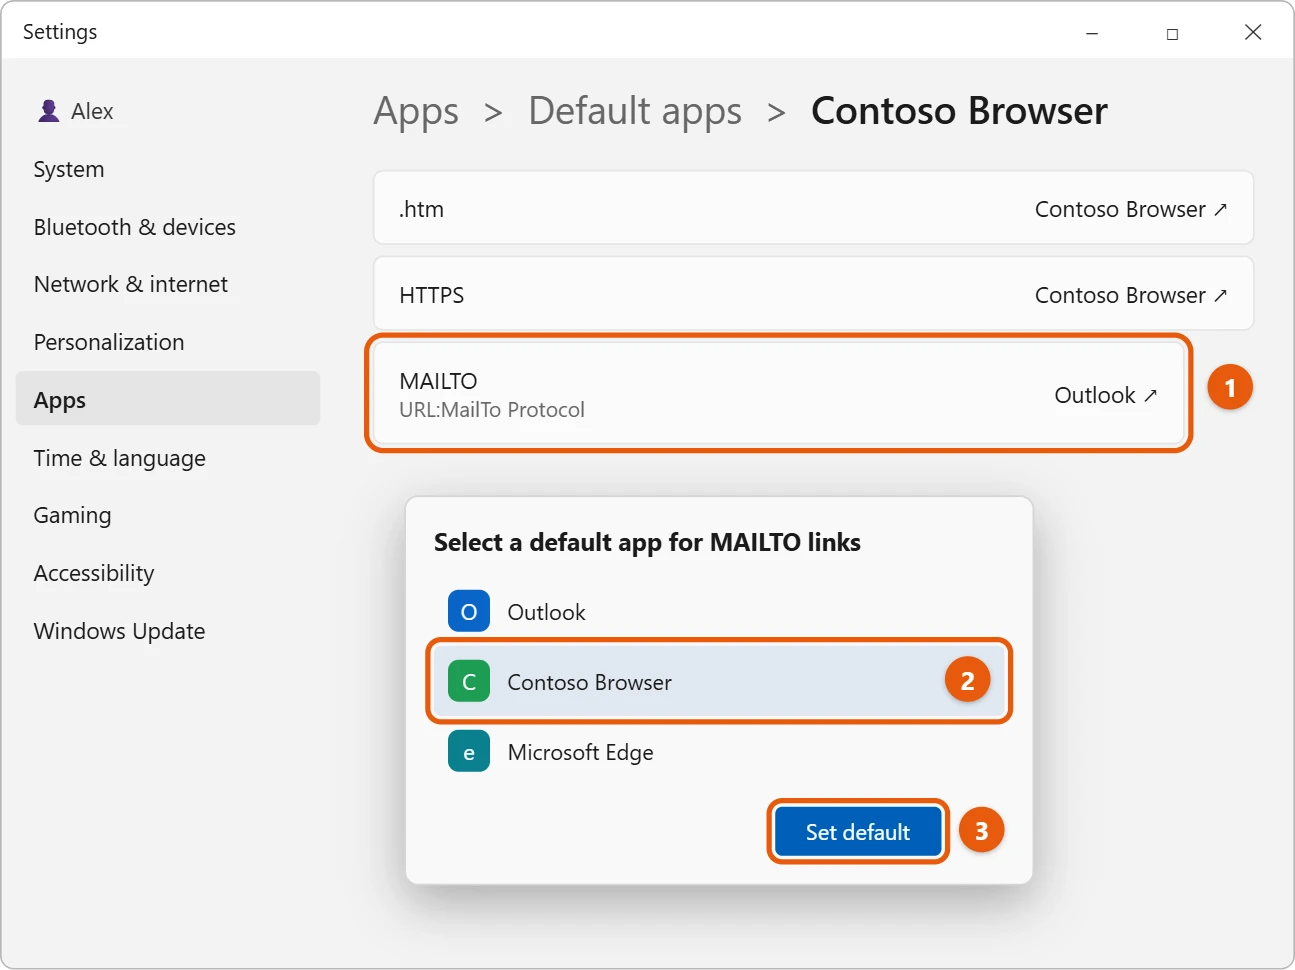Click the external-link arrow next to Outlook
Viewport: 1295px width, 970px height.
click(1150, 396)
